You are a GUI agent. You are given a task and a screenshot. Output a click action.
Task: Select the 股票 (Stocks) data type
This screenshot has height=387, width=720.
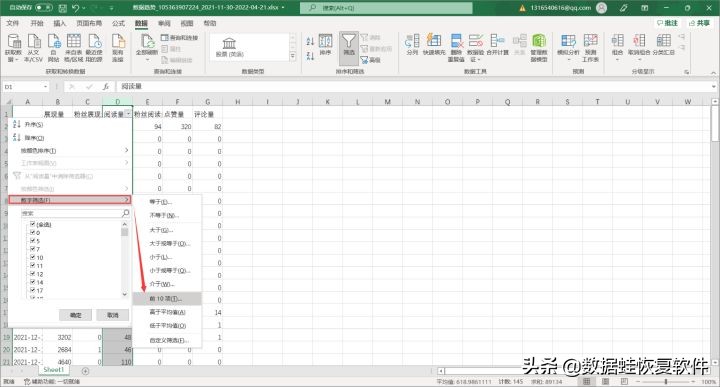[x=229, y=48]
